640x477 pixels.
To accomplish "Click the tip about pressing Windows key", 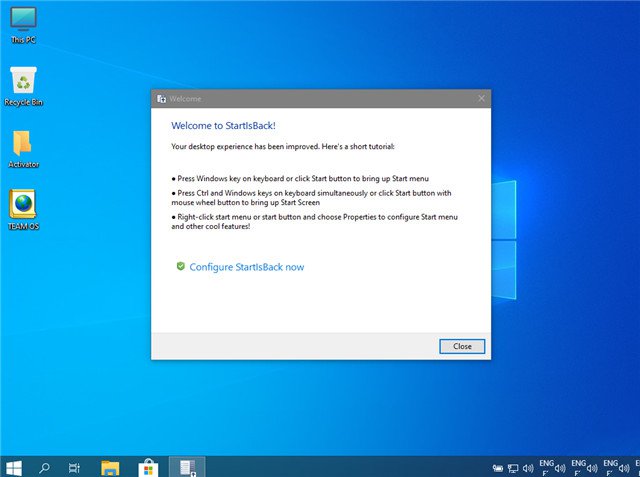I will click(300, 178).
